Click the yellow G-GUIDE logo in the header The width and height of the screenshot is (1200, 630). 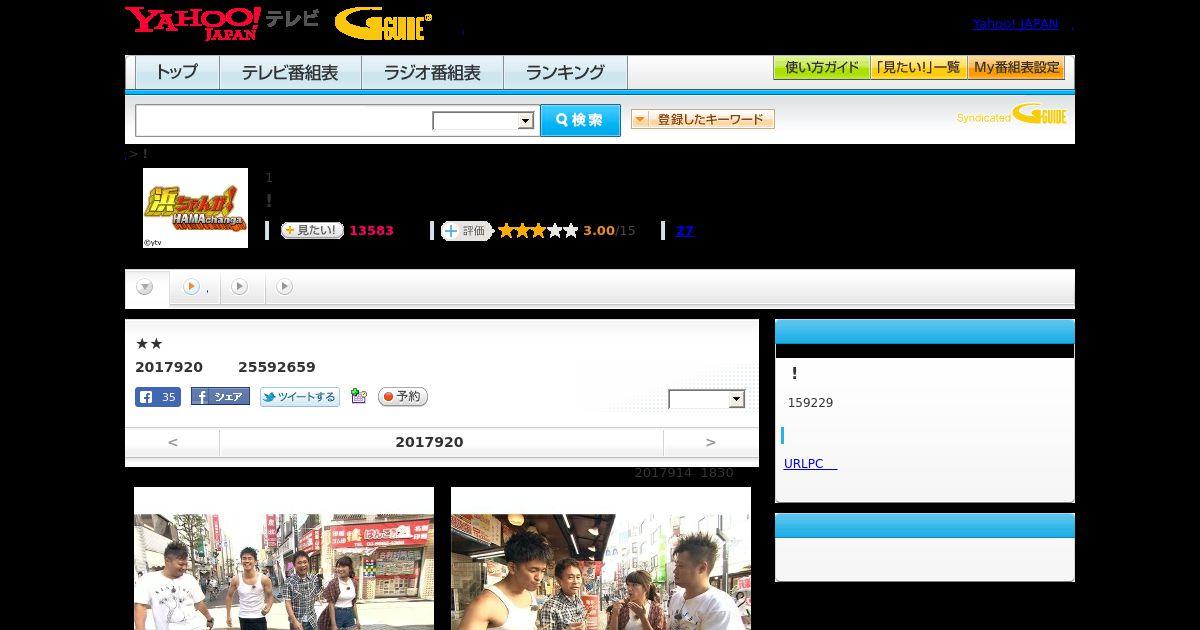[383, 24]
